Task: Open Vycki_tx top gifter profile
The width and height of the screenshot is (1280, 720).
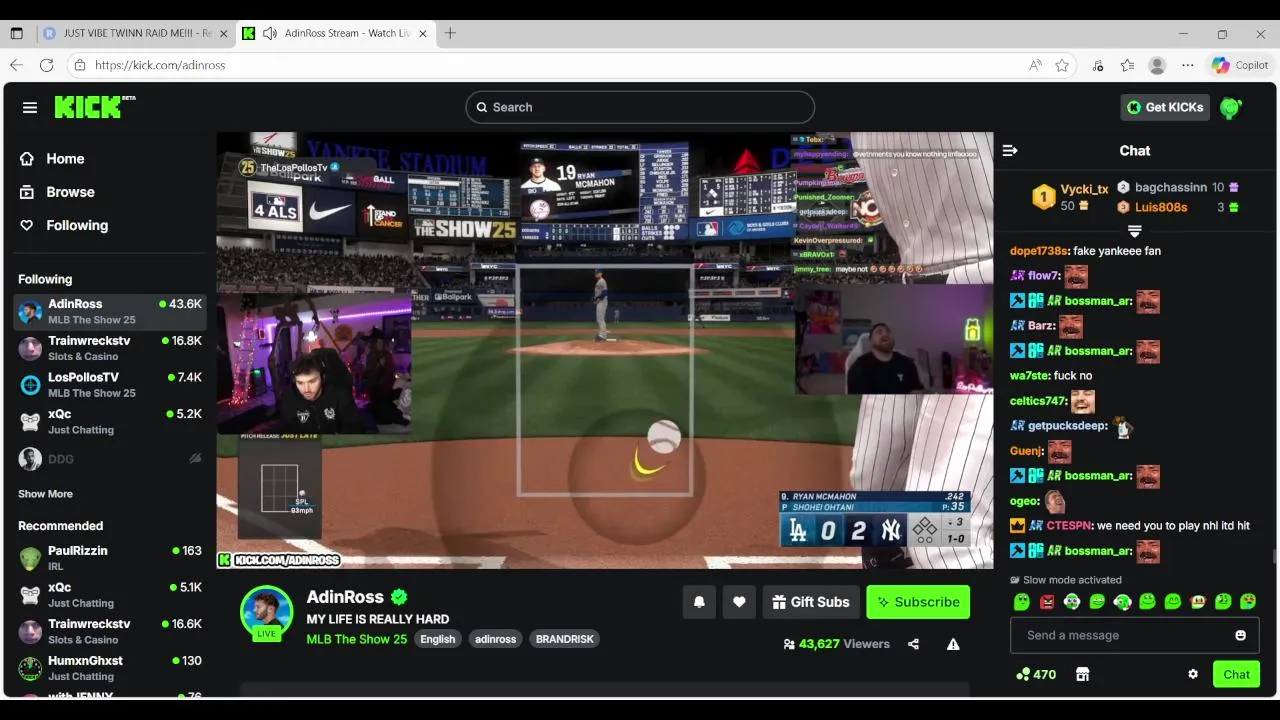Action: [x=1084, y=189]
